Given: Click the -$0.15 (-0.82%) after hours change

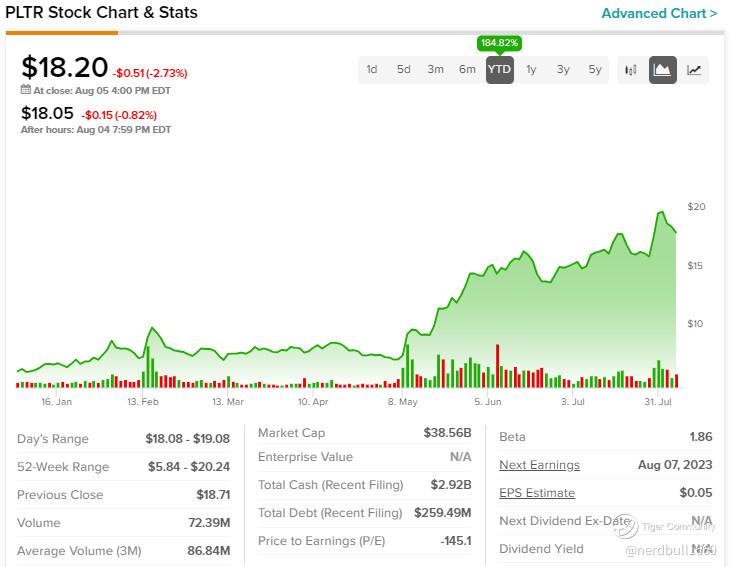Looking at the screenshot, I should tap(119, 115).
